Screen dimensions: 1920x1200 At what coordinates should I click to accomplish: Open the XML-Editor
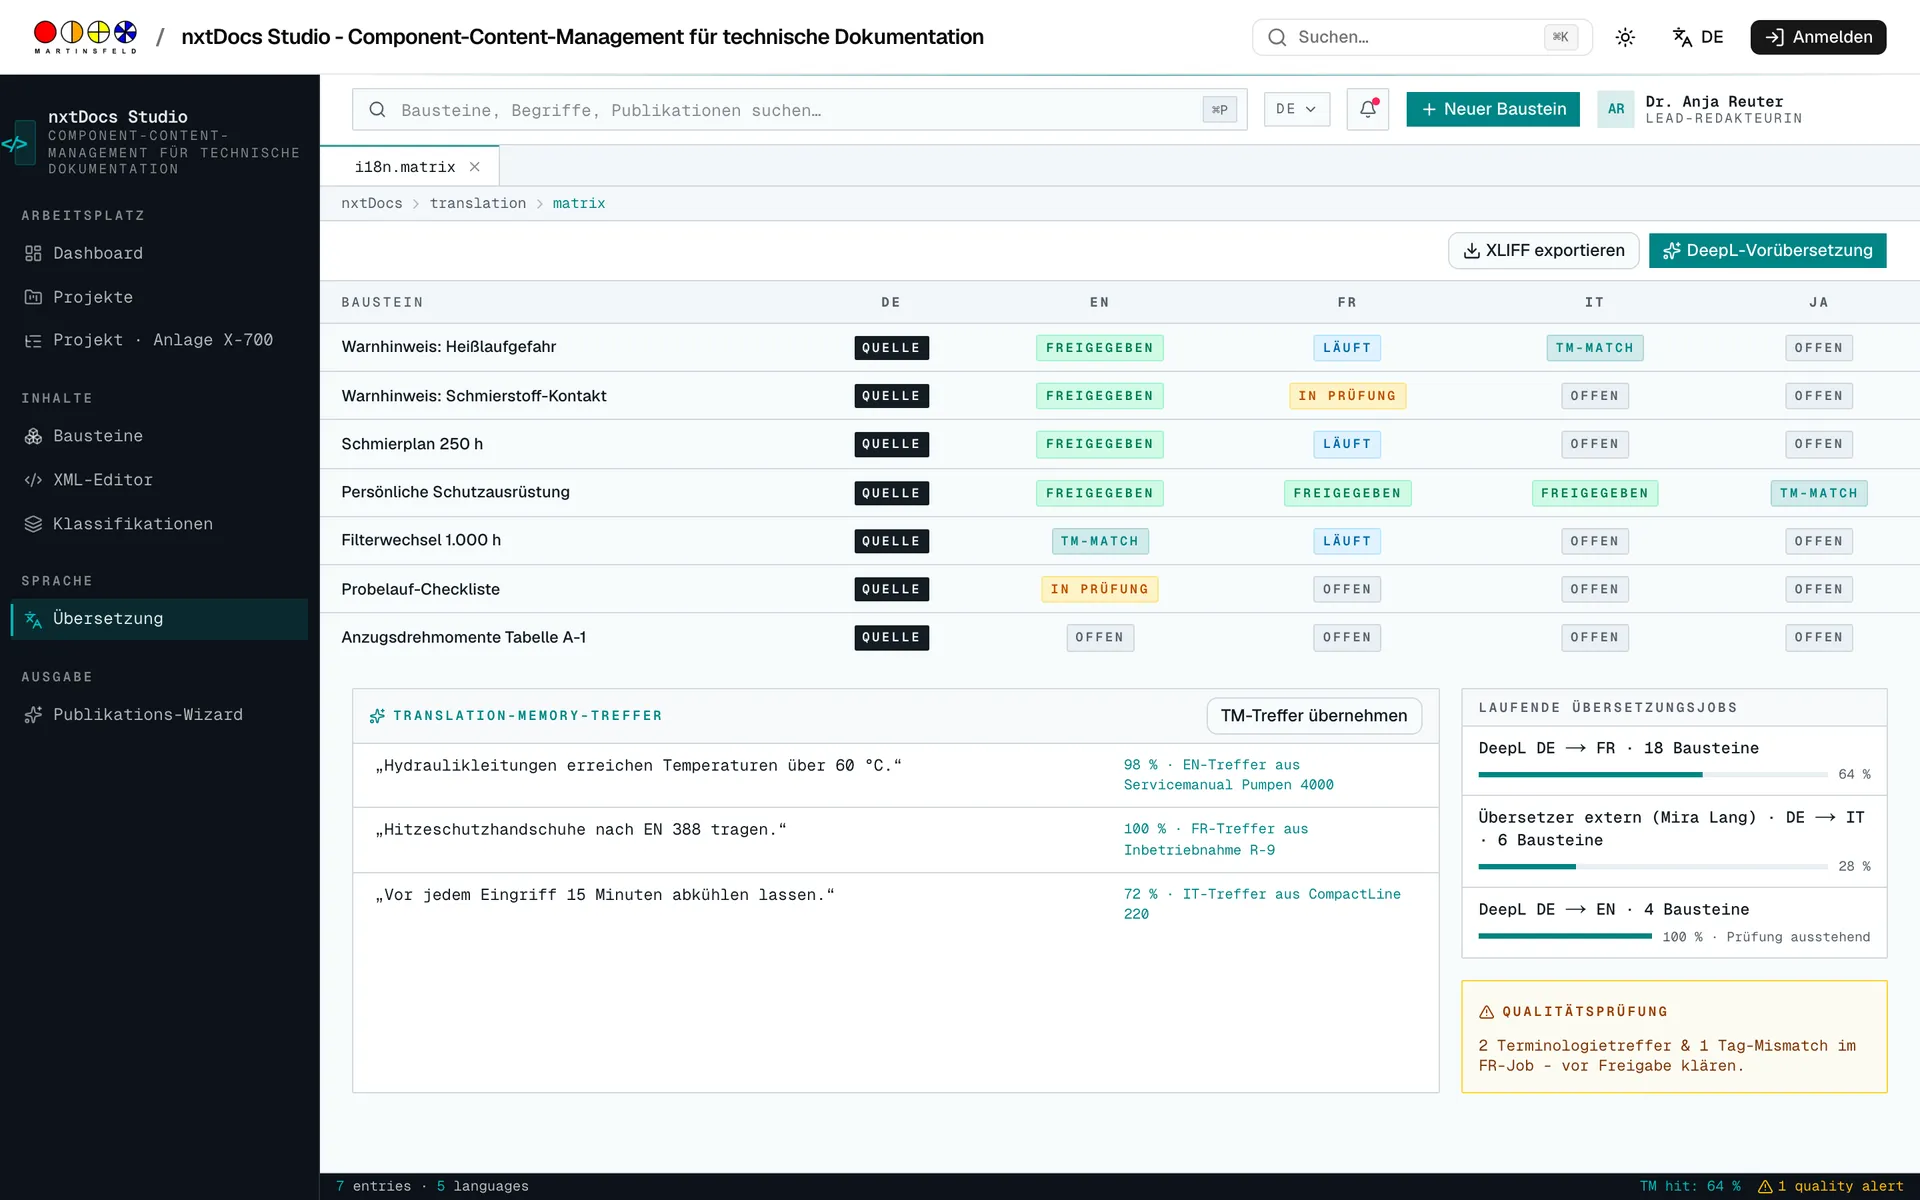coord(160,480)
